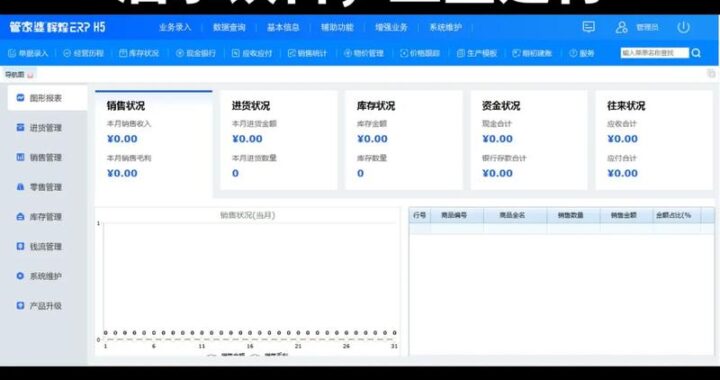Focus the menu name search field
The height and width of the screenshot is (380, 720).
655,53
